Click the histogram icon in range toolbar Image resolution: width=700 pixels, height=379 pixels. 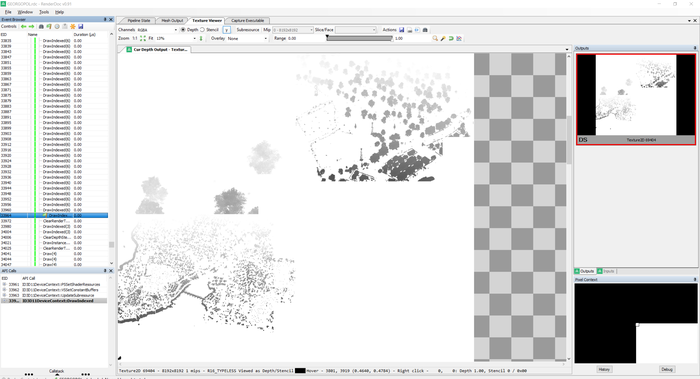(x=459, y=38)
